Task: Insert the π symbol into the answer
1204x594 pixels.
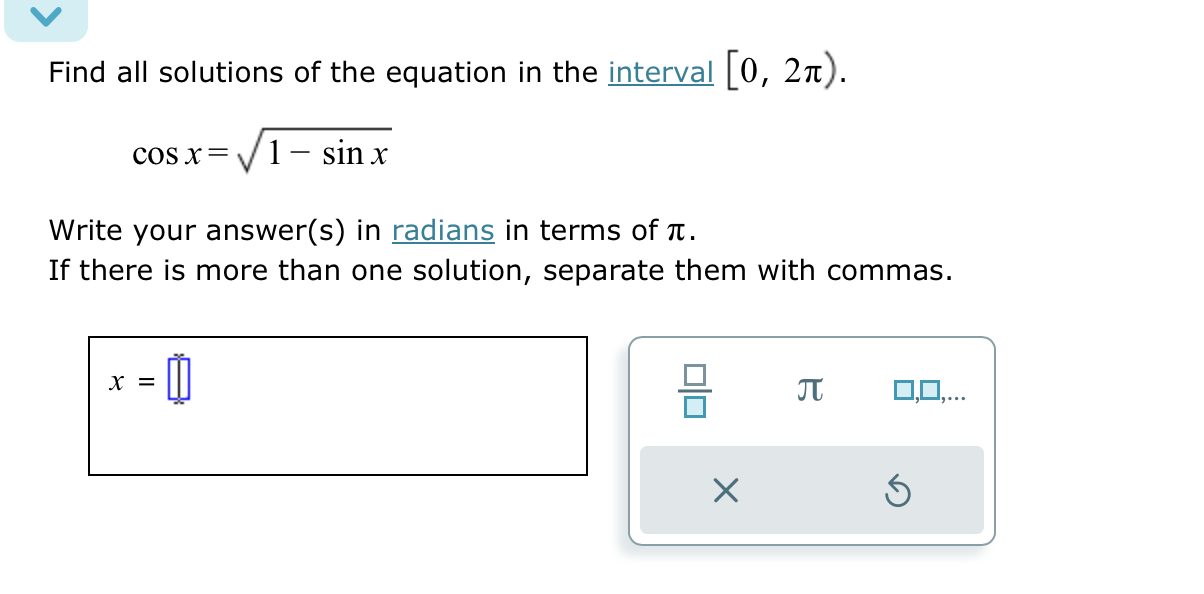Action: coord(808,389)
